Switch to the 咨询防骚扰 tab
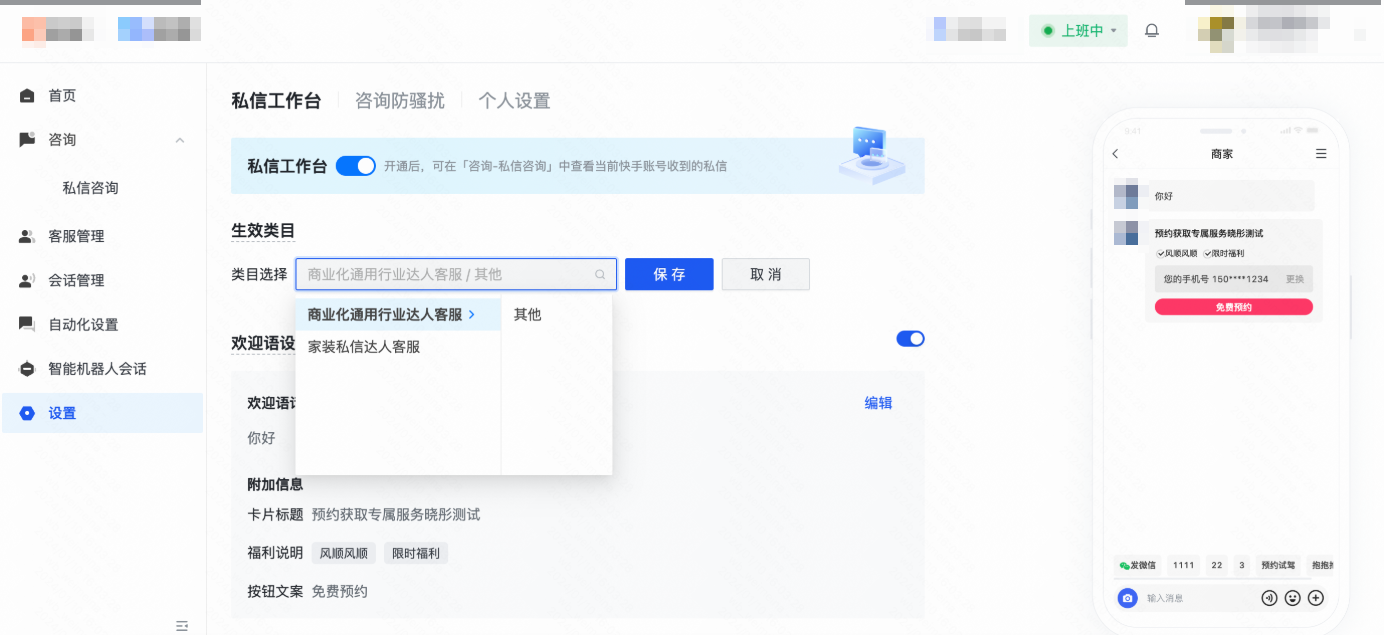This screenshot has height=635, width=1384. click(x=400, y=100)
